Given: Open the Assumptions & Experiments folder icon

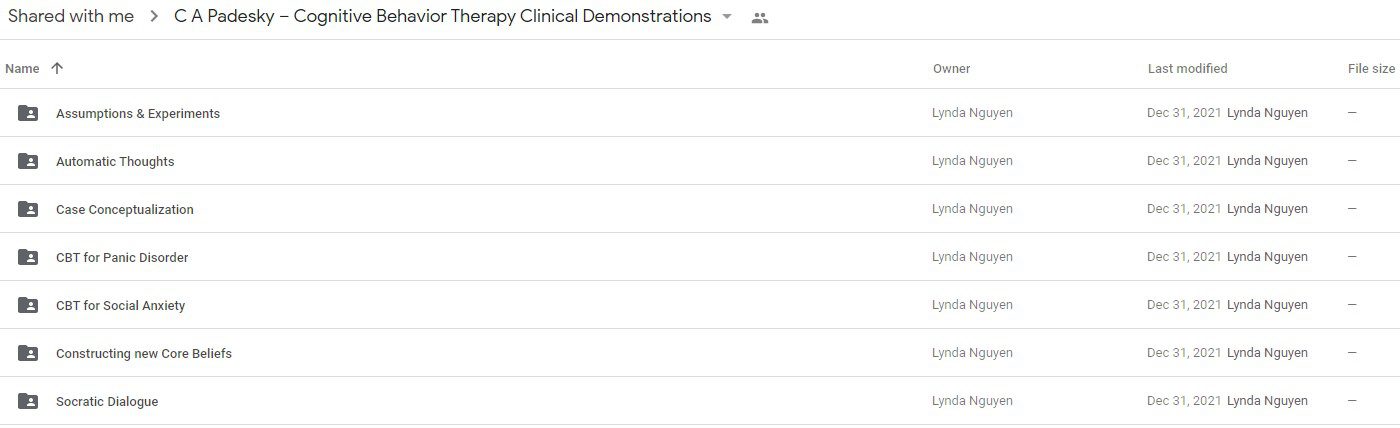Looking at the screenshot, I should pyautogui.click(x=28, y=113).
